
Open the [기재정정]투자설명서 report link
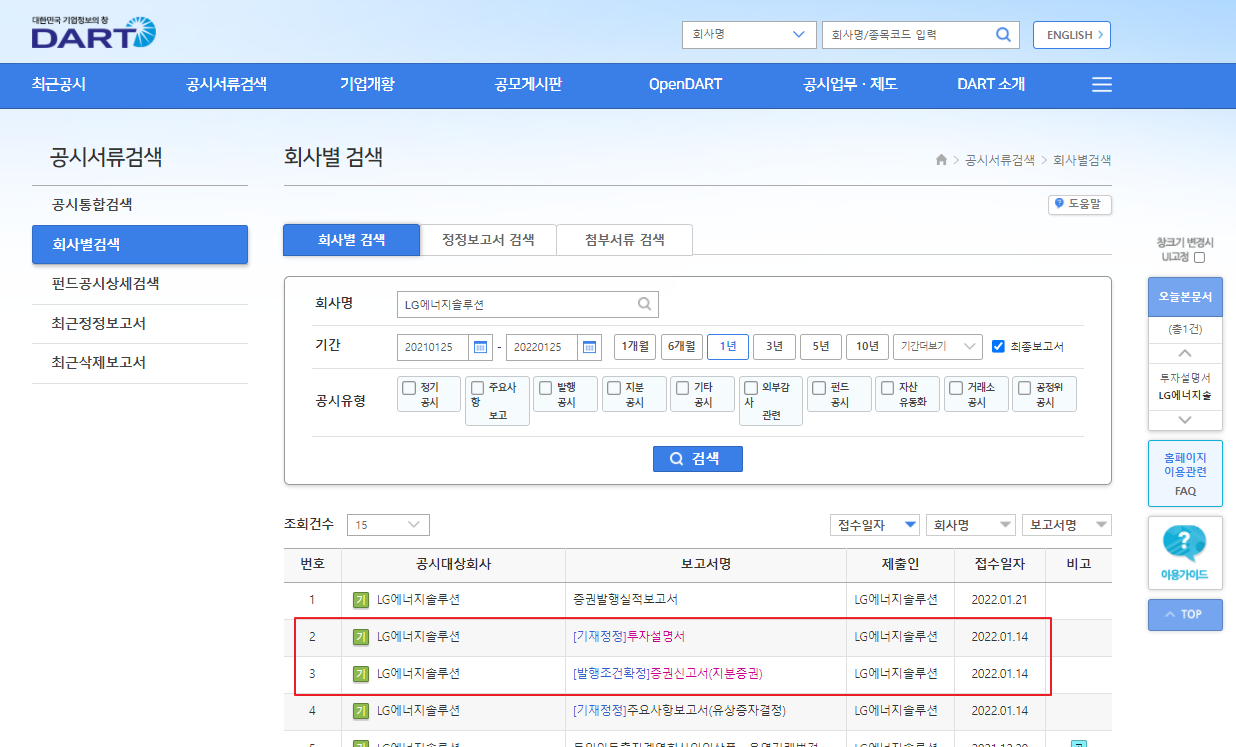(x=629, y=637)
